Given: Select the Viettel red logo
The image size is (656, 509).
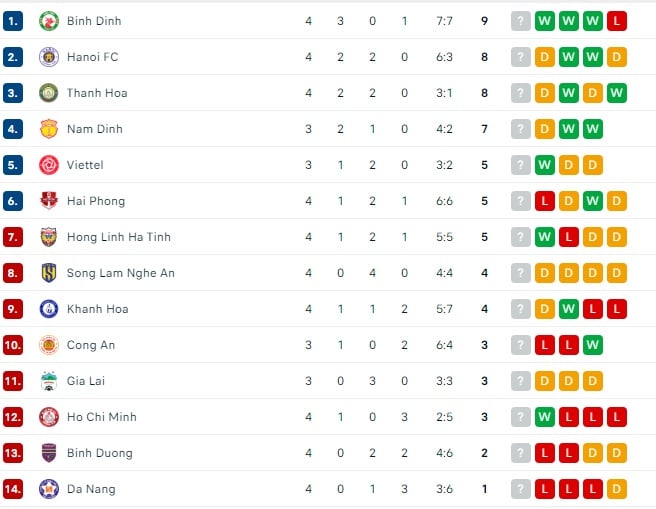Looking at the screenshot, I should click(49, 165).
